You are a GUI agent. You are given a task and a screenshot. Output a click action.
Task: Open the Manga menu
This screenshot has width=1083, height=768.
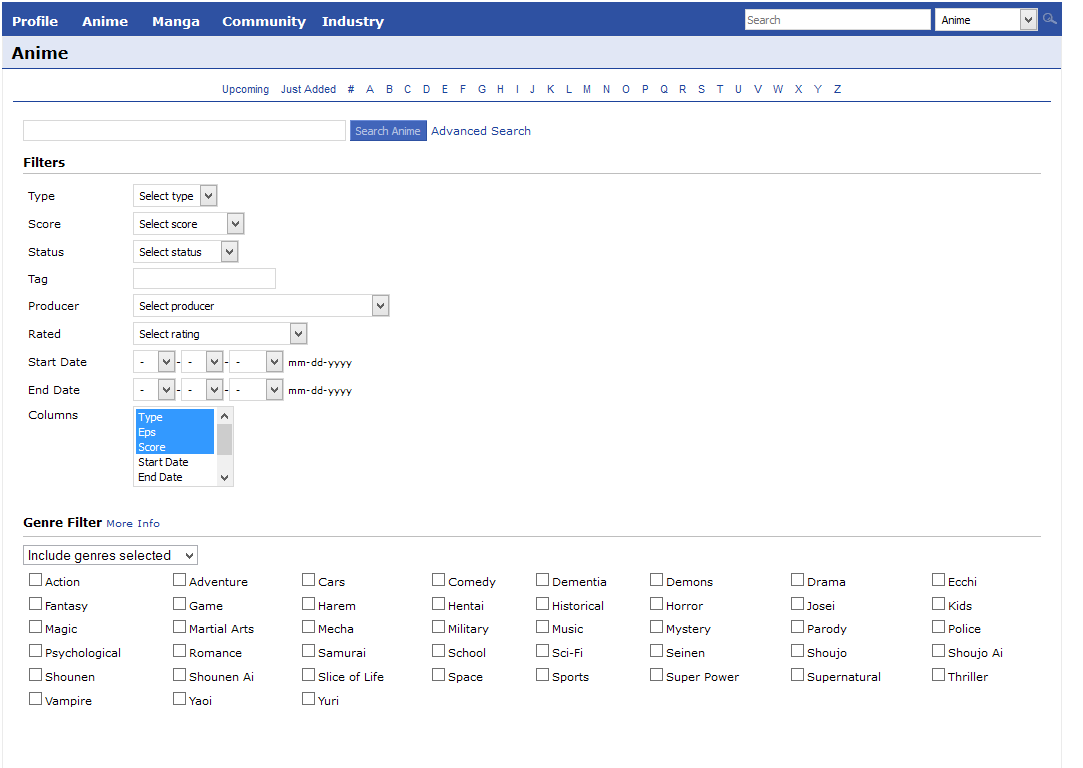coord(175,21)
